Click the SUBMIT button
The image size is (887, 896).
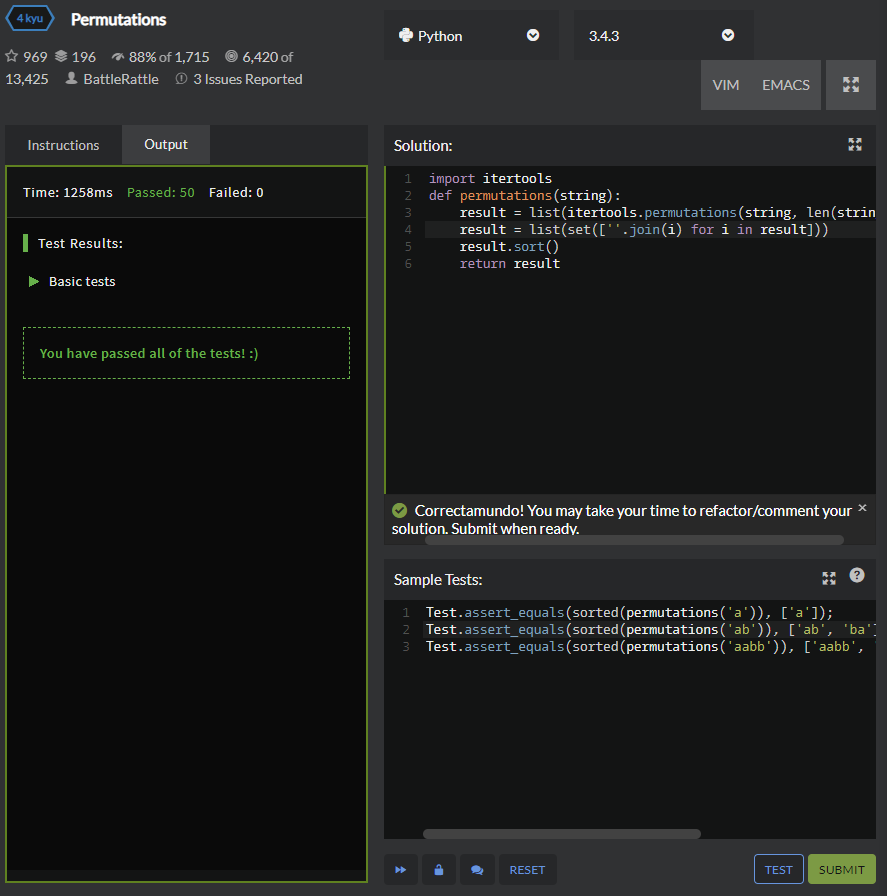841,869
